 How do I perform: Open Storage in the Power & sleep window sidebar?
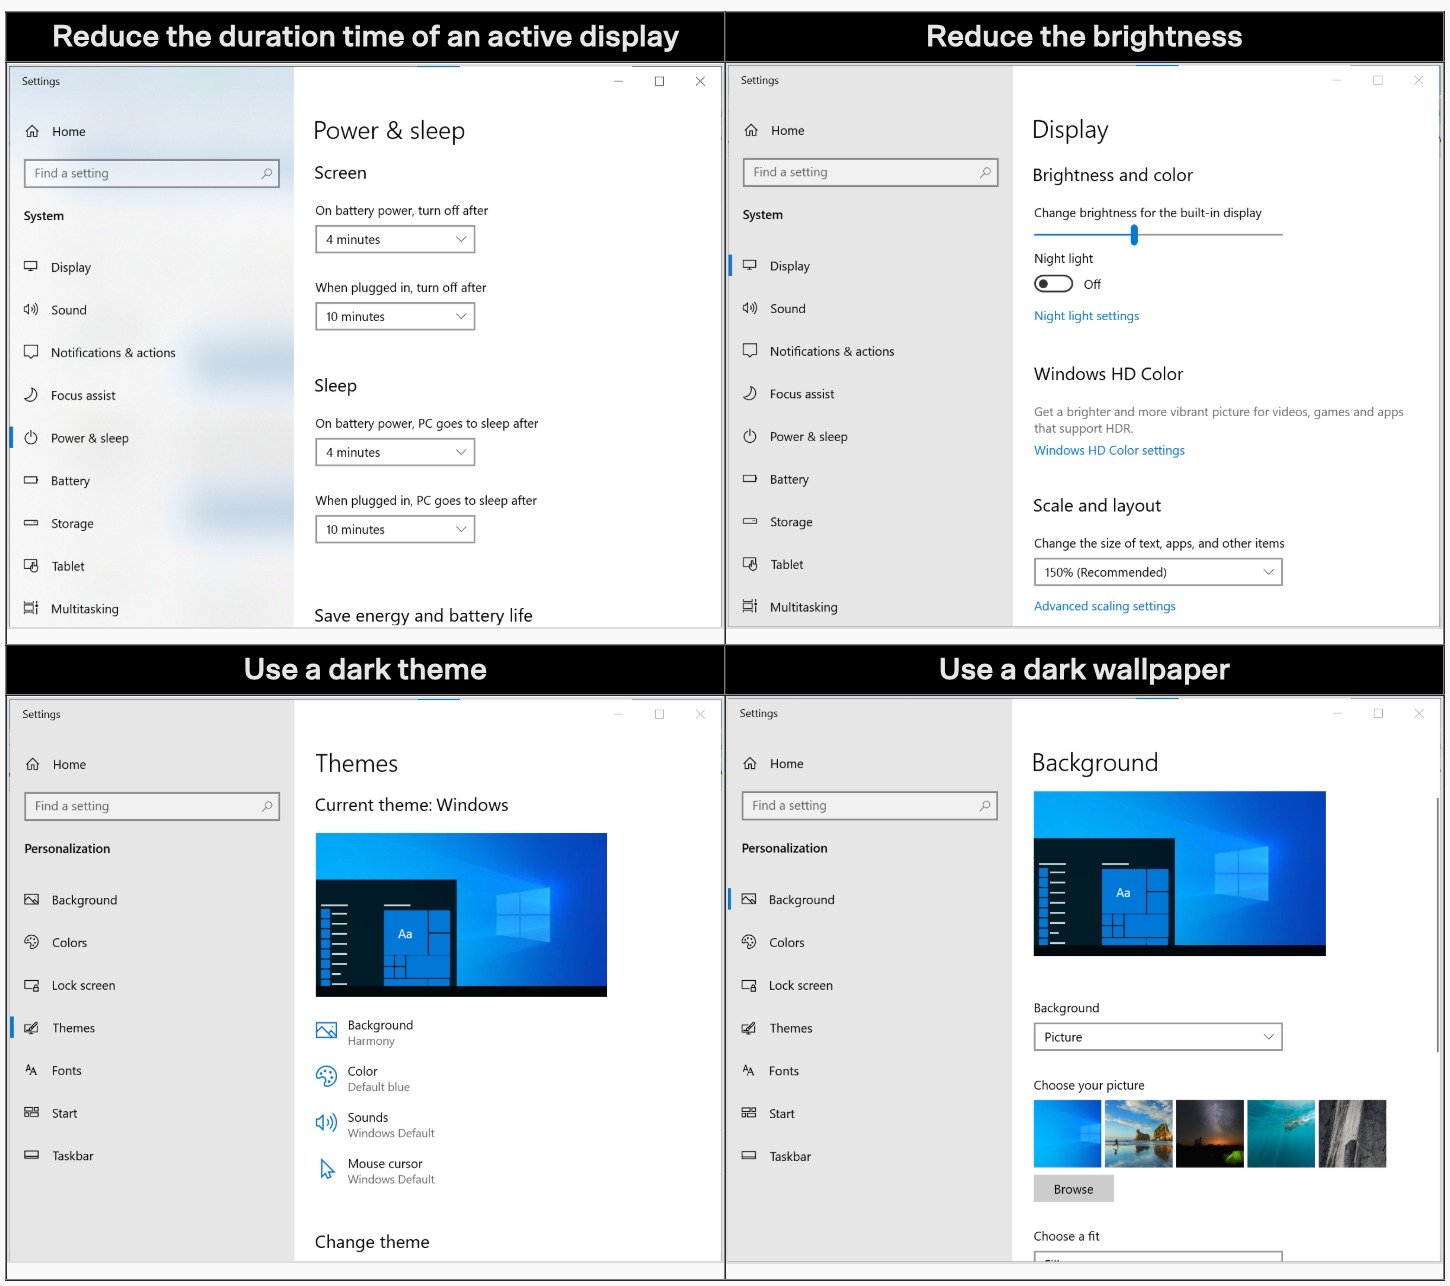click(72, 524)
